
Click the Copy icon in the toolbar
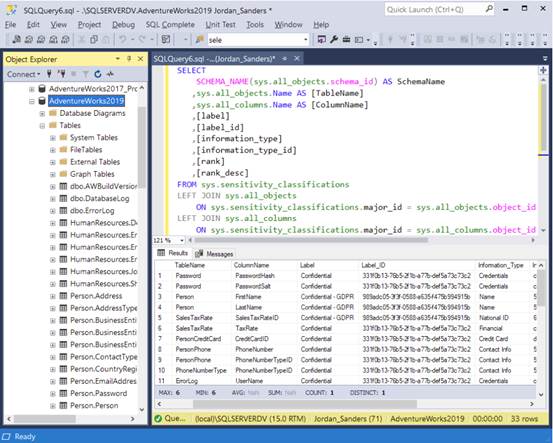(93, 40)
